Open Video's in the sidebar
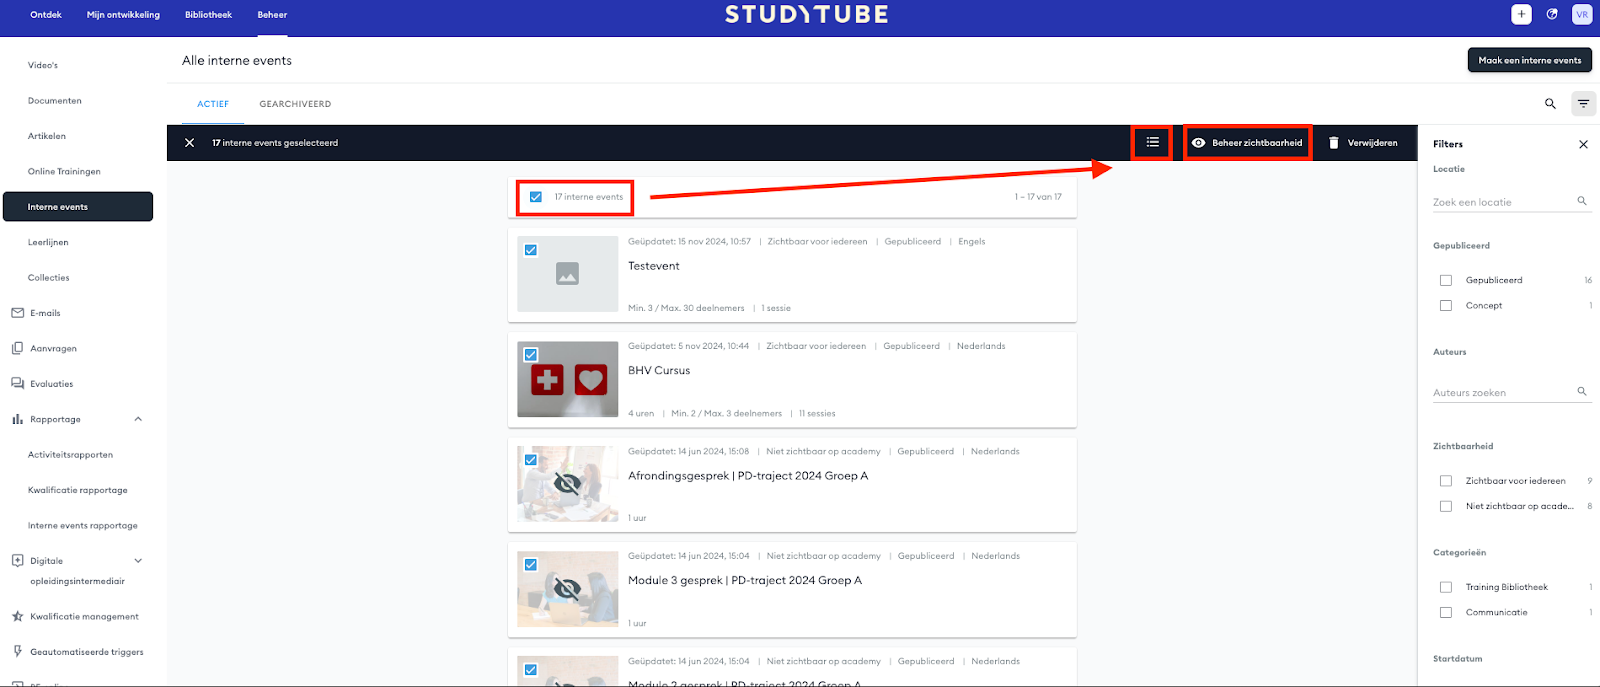 pyautogui.click(x=43, y=65)
